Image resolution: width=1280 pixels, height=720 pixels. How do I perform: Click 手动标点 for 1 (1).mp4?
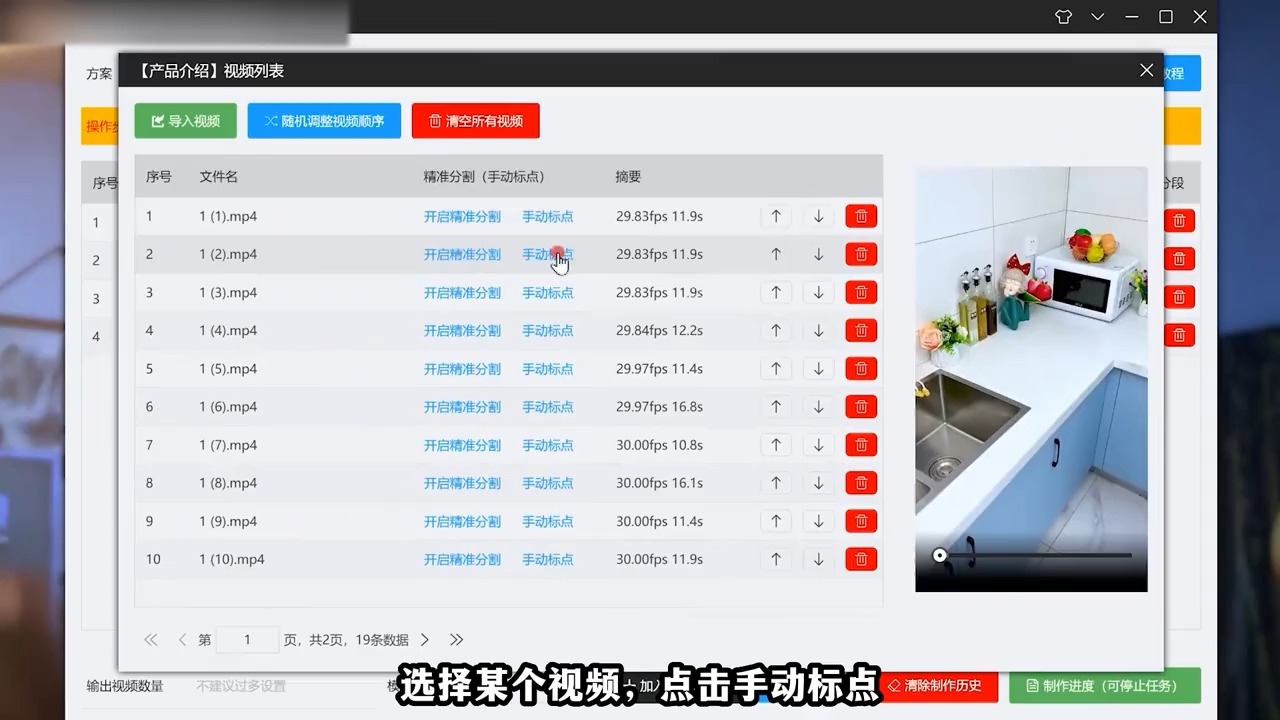coord(548,216)
